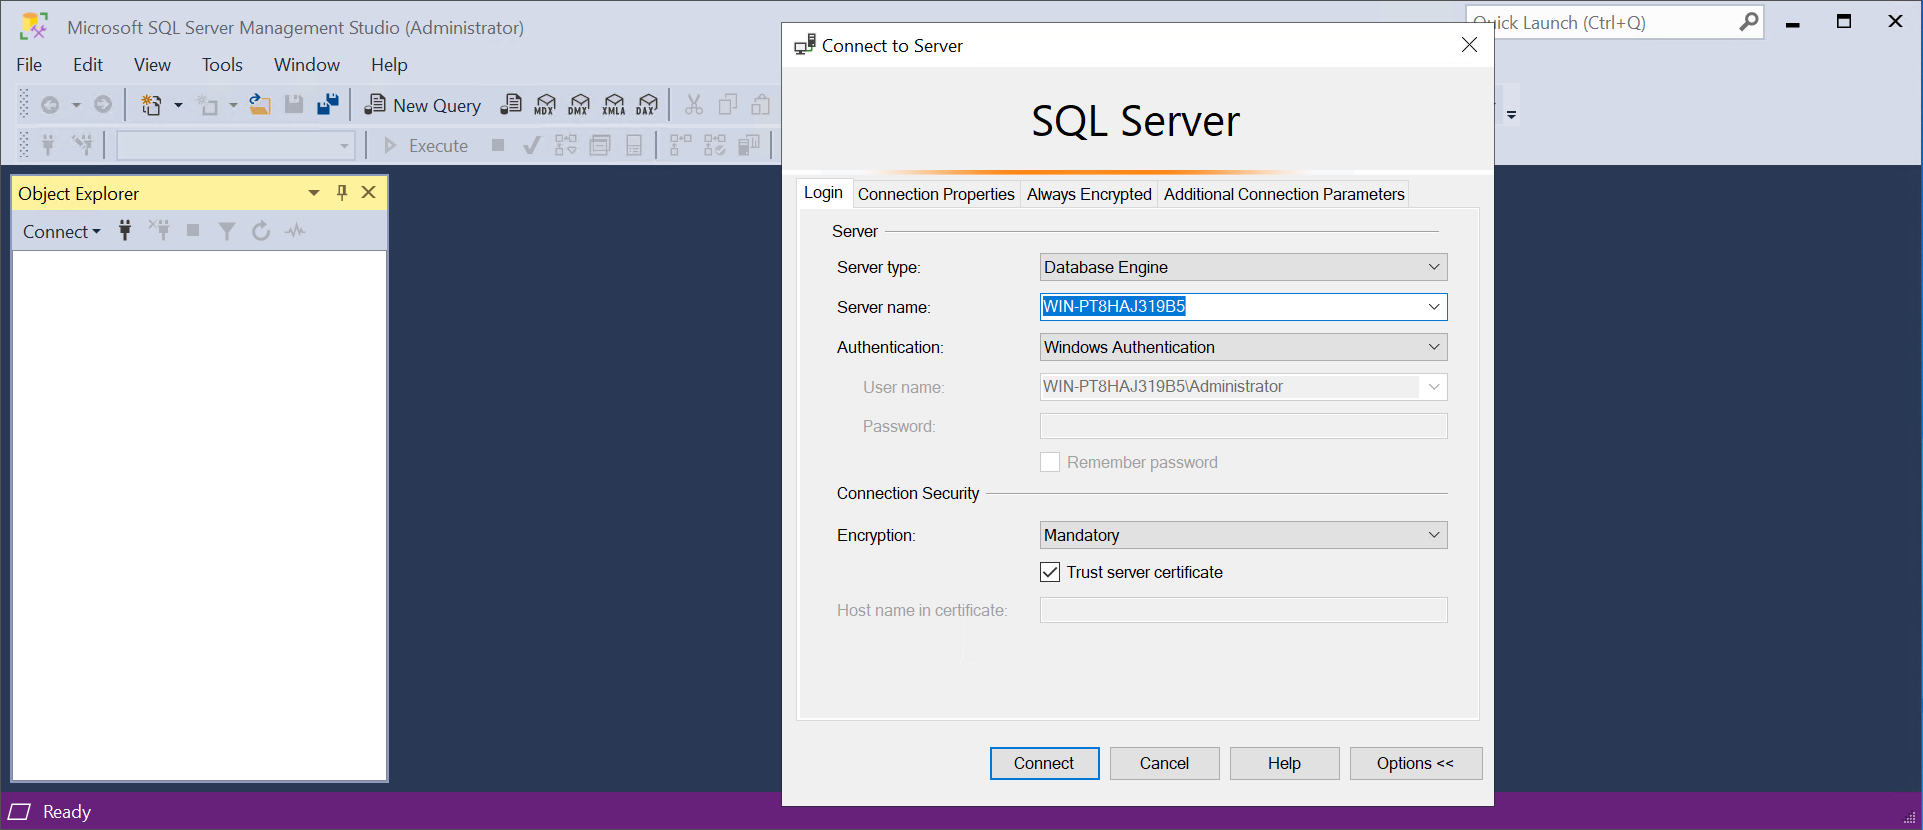The width and height of the screenshot is (1923, 830).
Task: Click the New Project icon
Action: (x=152, y=105)
